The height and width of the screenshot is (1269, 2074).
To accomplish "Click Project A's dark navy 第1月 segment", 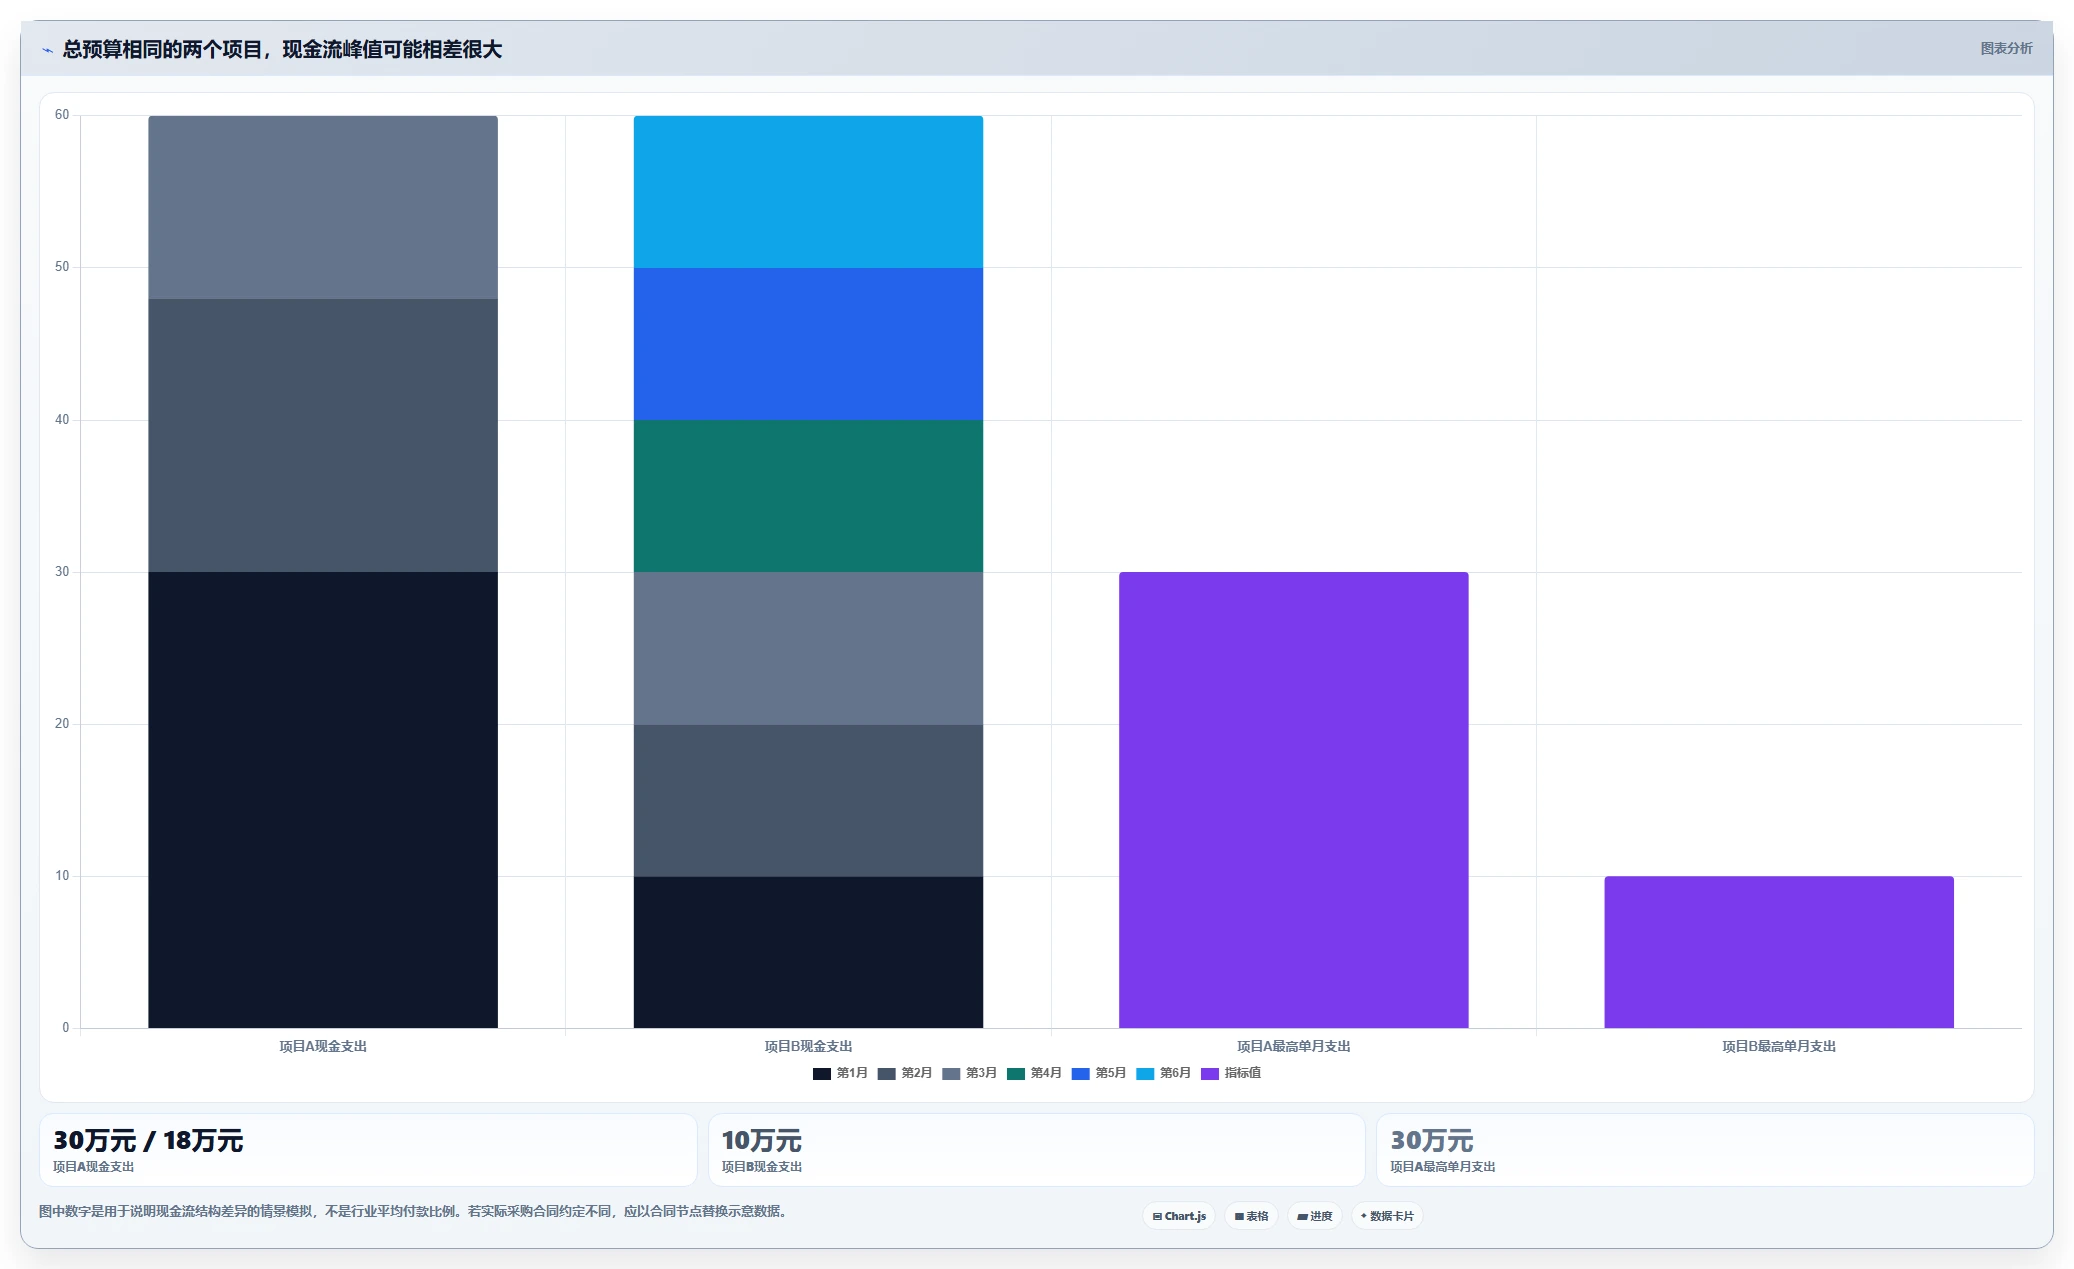I will (323, 800).
